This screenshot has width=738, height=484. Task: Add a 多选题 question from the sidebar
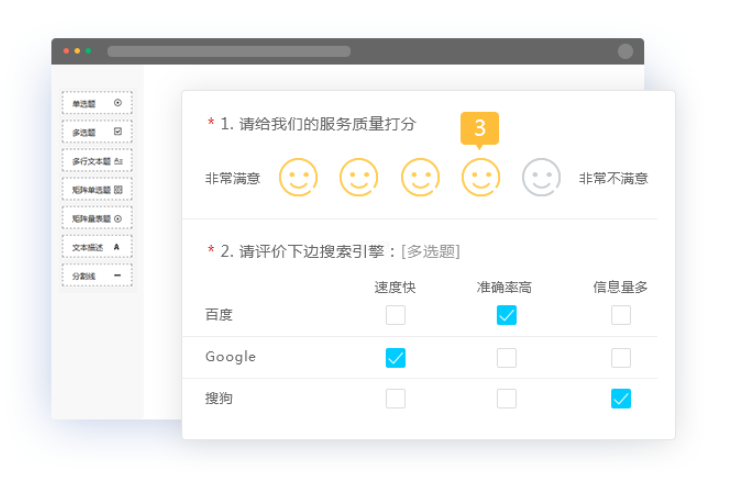click(x=97, y=132)
